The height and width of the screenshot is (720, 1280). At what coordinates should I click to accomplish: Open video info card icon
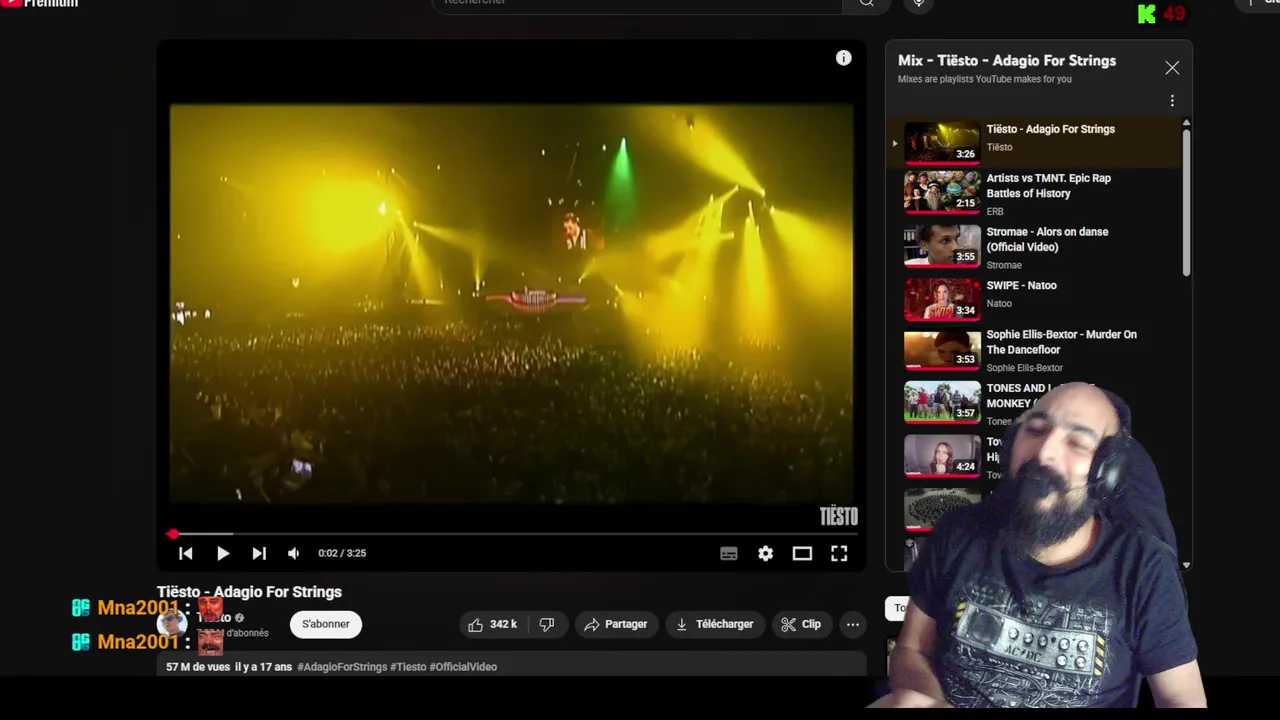pyautogui.click(x=844, y=58)
